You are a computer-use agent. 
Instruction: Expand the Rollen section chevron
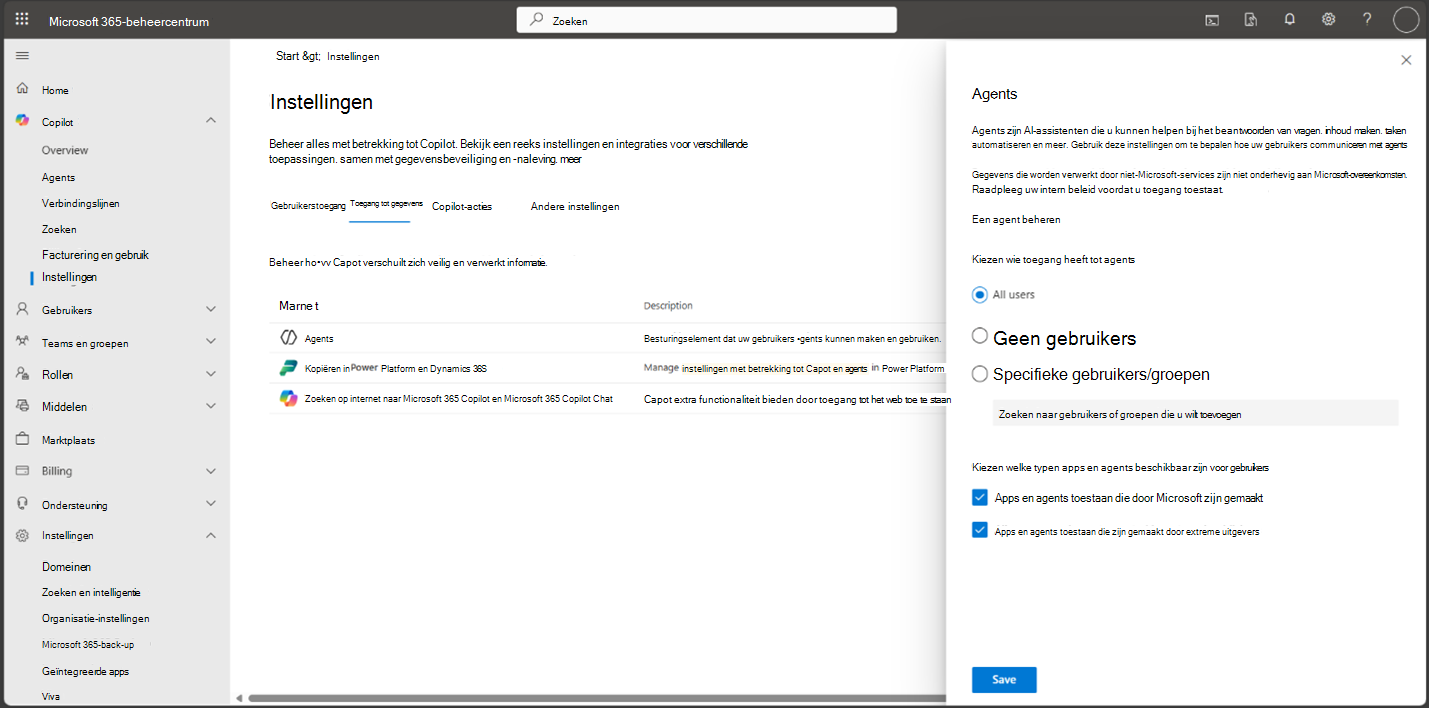[x=211, y=374]
